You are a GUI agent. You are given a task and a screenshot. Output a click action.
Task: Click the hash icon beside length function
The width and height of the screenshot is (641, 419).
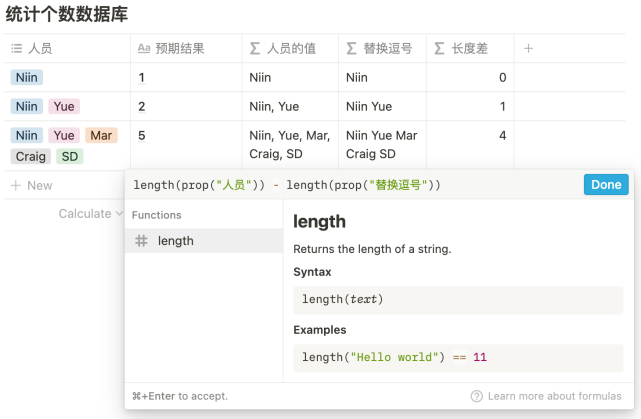[x=141, y=241]
